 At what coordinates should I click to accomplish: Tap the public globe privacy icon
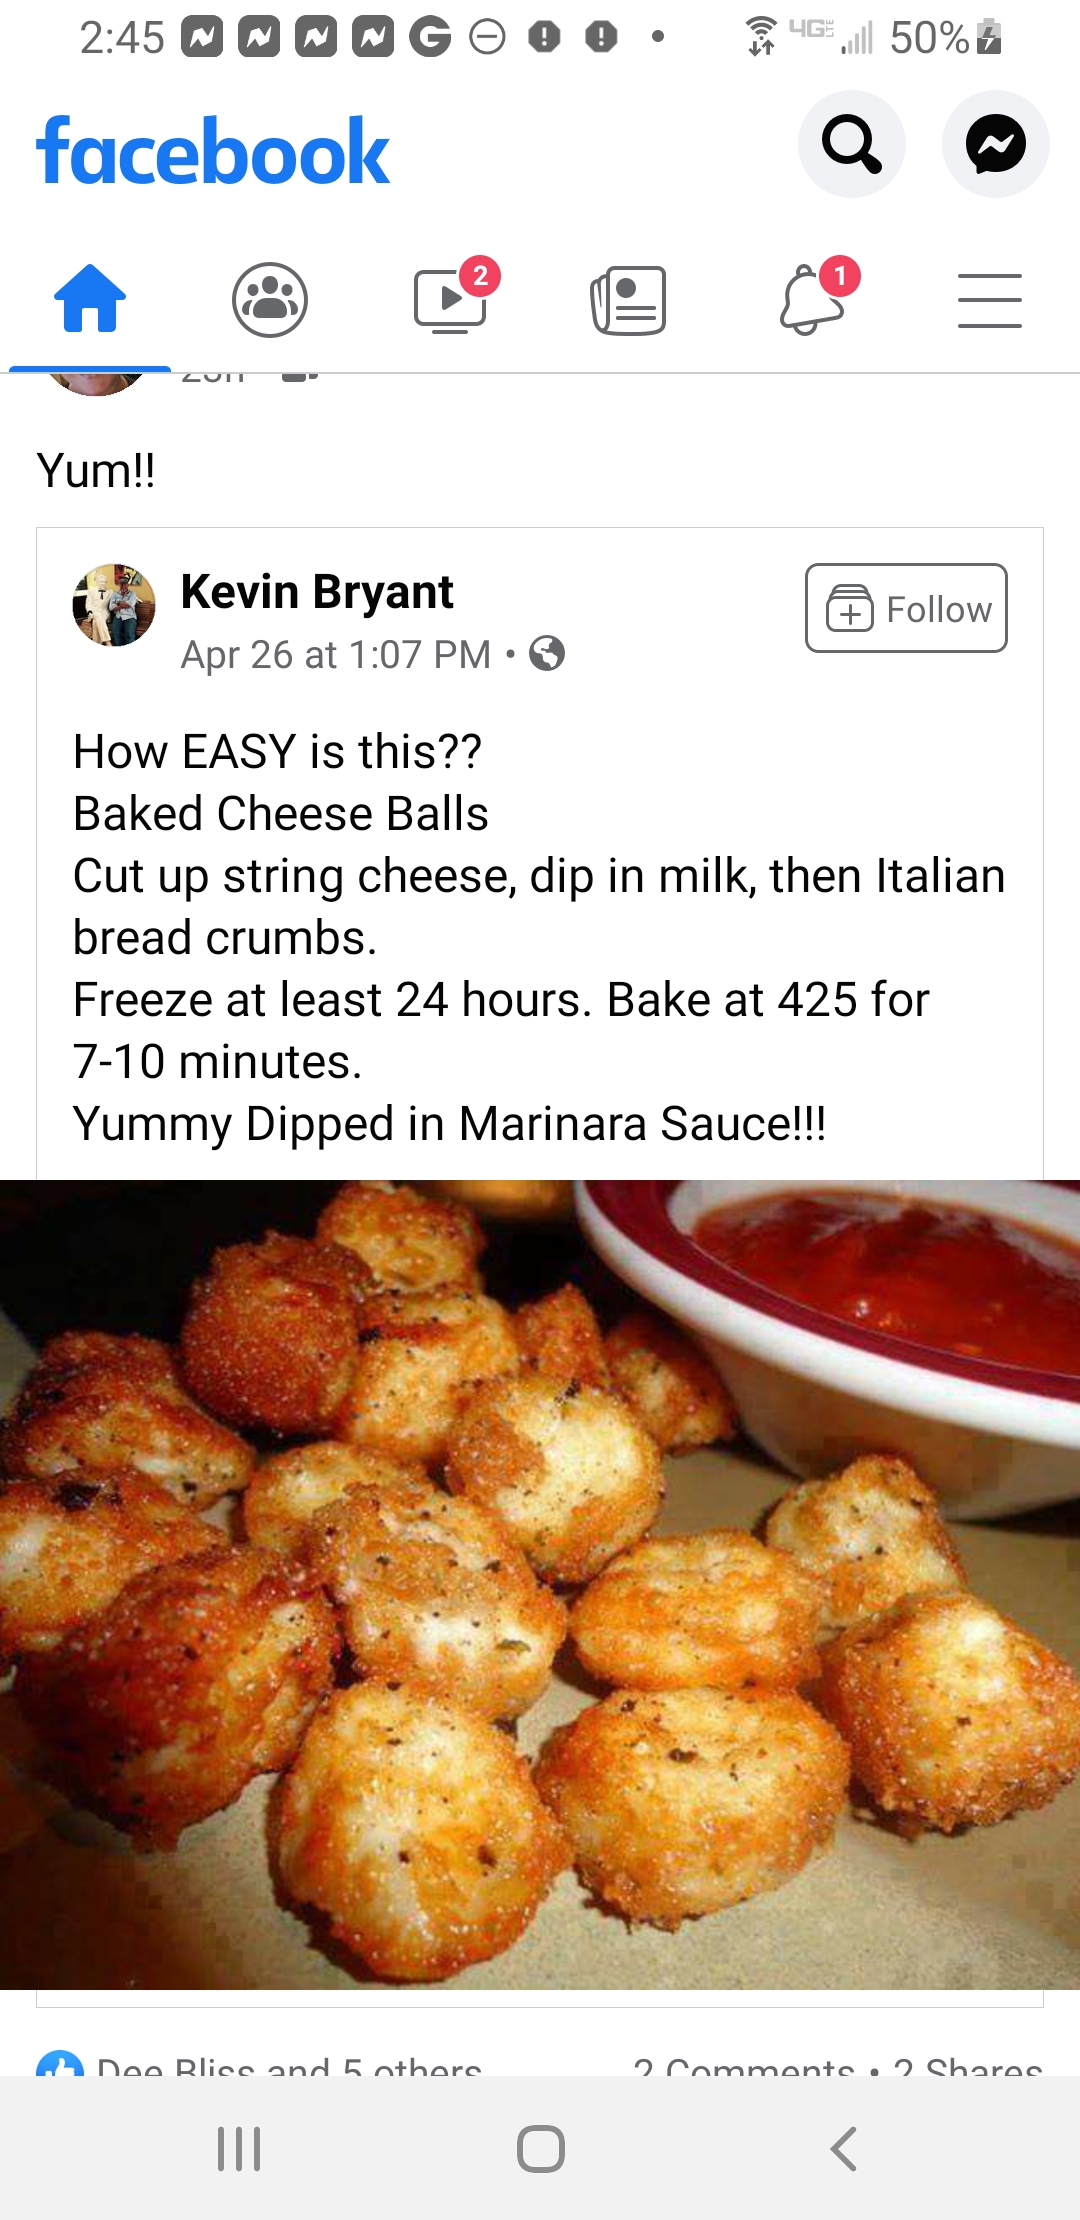547,654
